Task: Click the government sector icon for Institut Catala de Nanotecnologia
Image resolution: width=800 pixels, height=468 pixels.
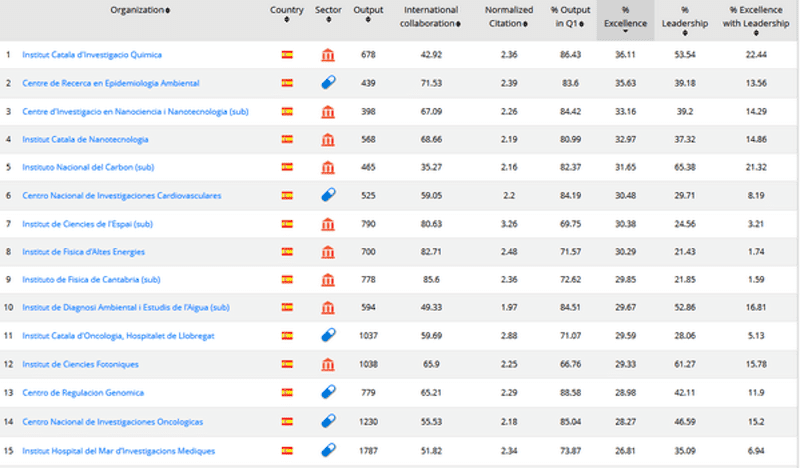Action: (328, 139)
